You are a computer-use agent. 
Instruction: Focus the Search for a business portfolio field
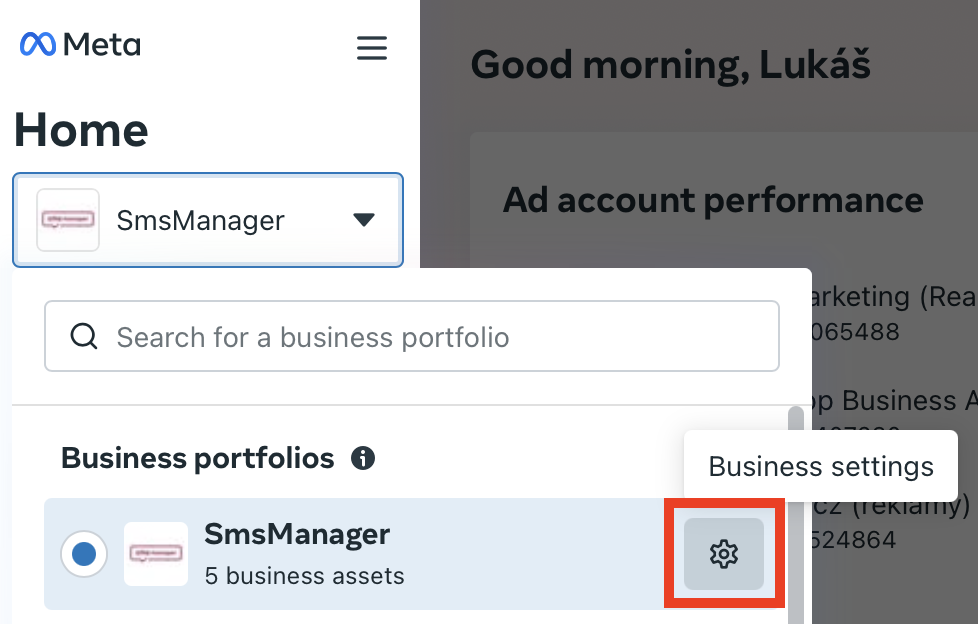pos(430,337)
